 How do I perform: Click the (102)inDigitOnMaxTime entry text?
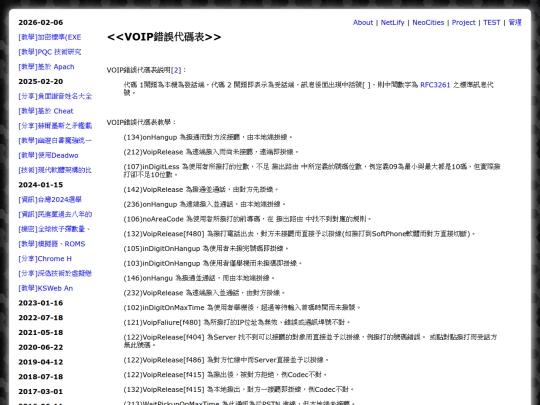pos(242,308)
